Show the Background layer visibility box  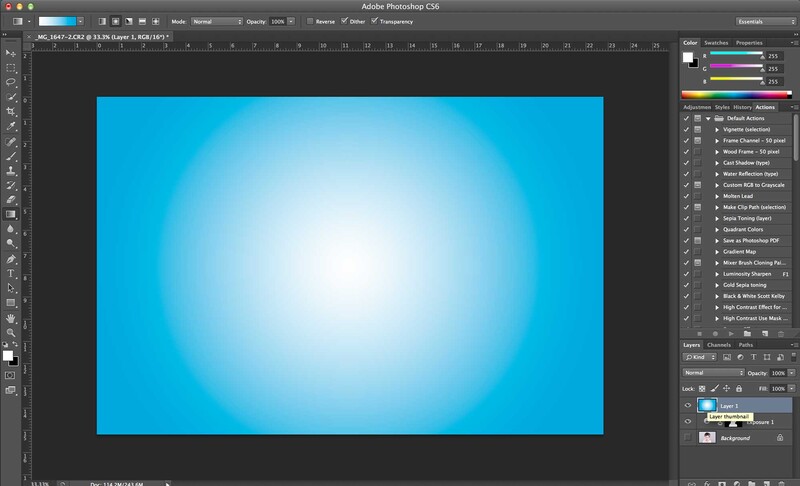(687, 438)
